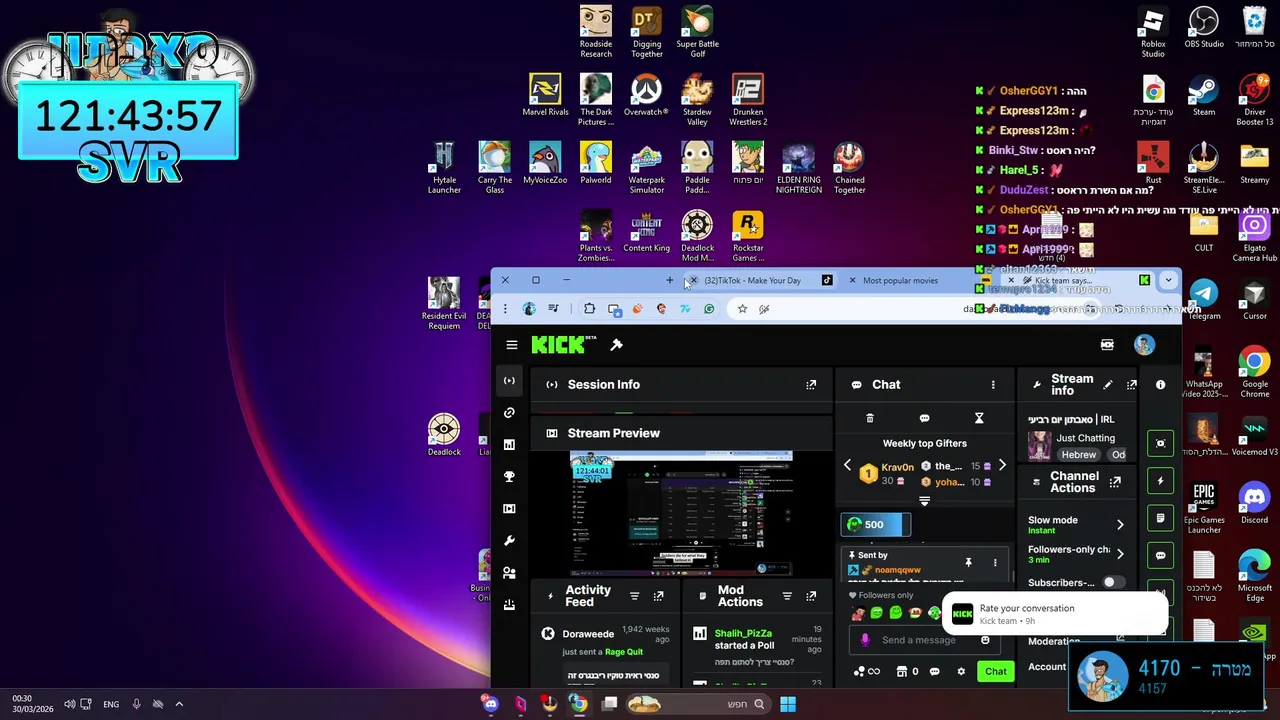The width and height of the screenshot is (1280, 720).
Task: Expand Slow mode options
Action: pyautogui.click(x=1119, y=524)
